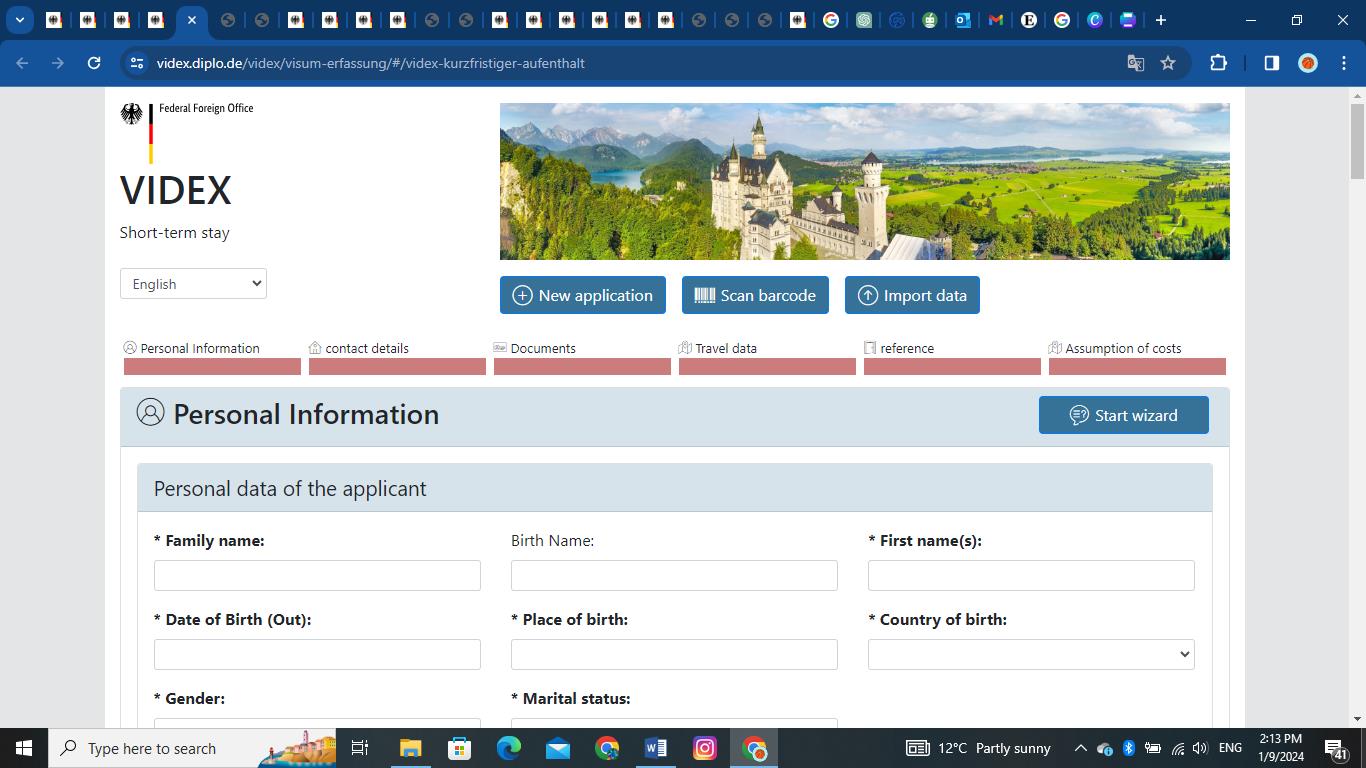Click the envelope icon beside Documents
Image resolution: width=1366 pixels, height=768 pixels.
click(499, 347)
